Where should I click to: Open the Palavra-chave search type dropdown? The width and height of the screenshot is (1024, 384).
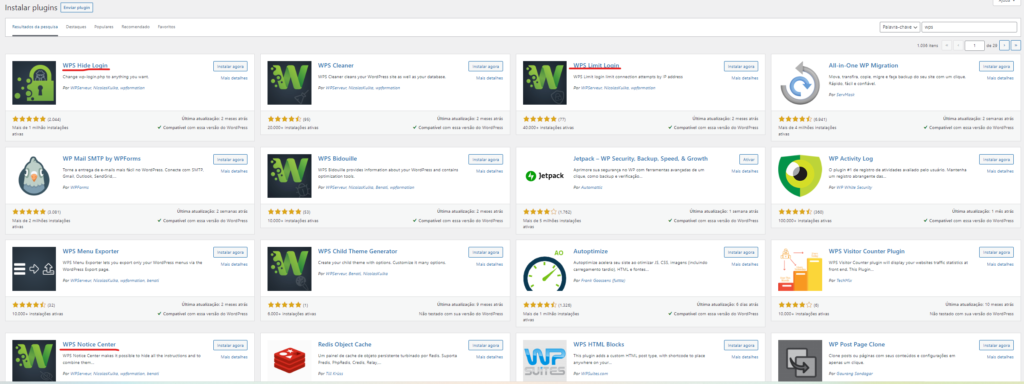(x=900, y=27)
